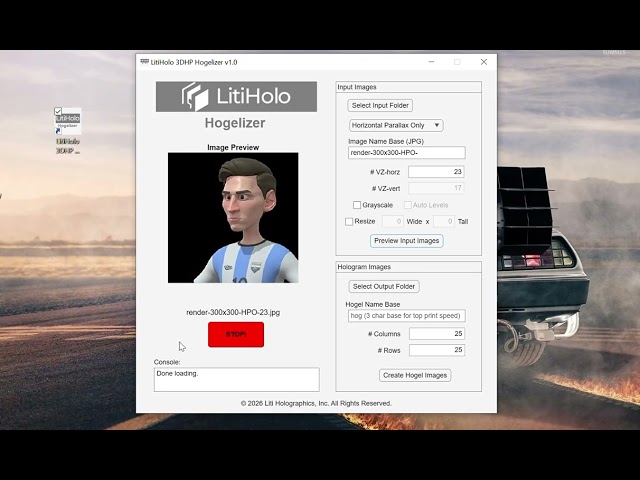This screenshot has height=480, width=640.
Task: Click the Hogelizer heading text
Action: pos(235,123)
